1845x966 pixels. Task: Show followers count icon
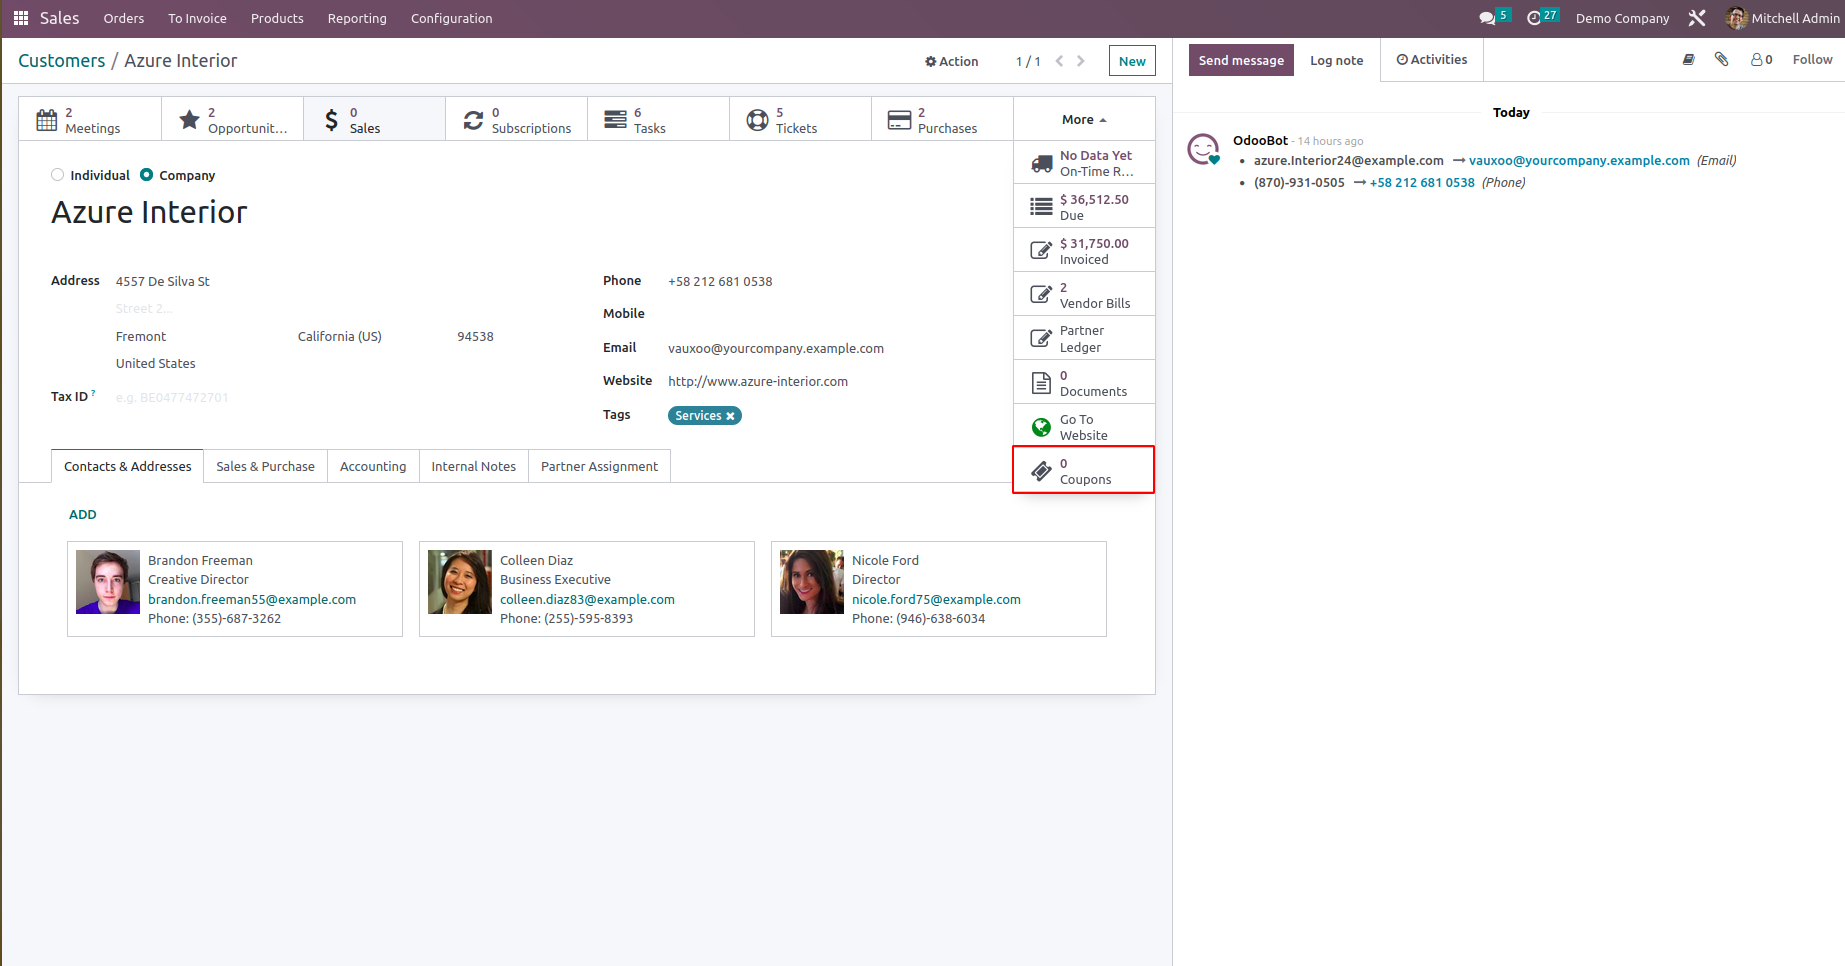(1761, 60)
